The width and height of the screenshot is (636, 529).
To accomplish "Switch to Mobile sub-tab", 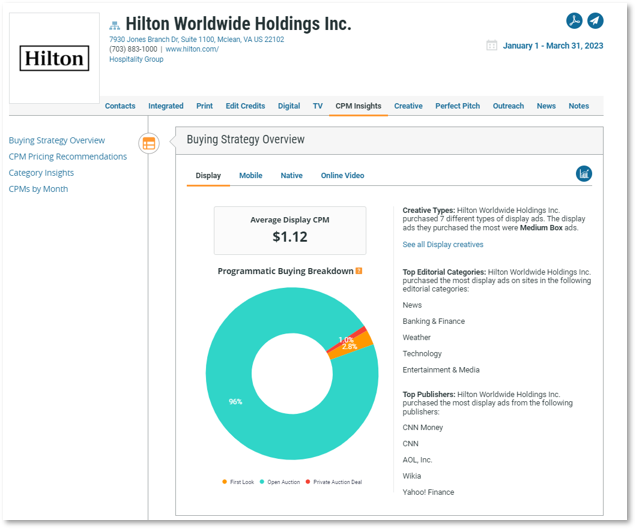I will tap(251, 176).
